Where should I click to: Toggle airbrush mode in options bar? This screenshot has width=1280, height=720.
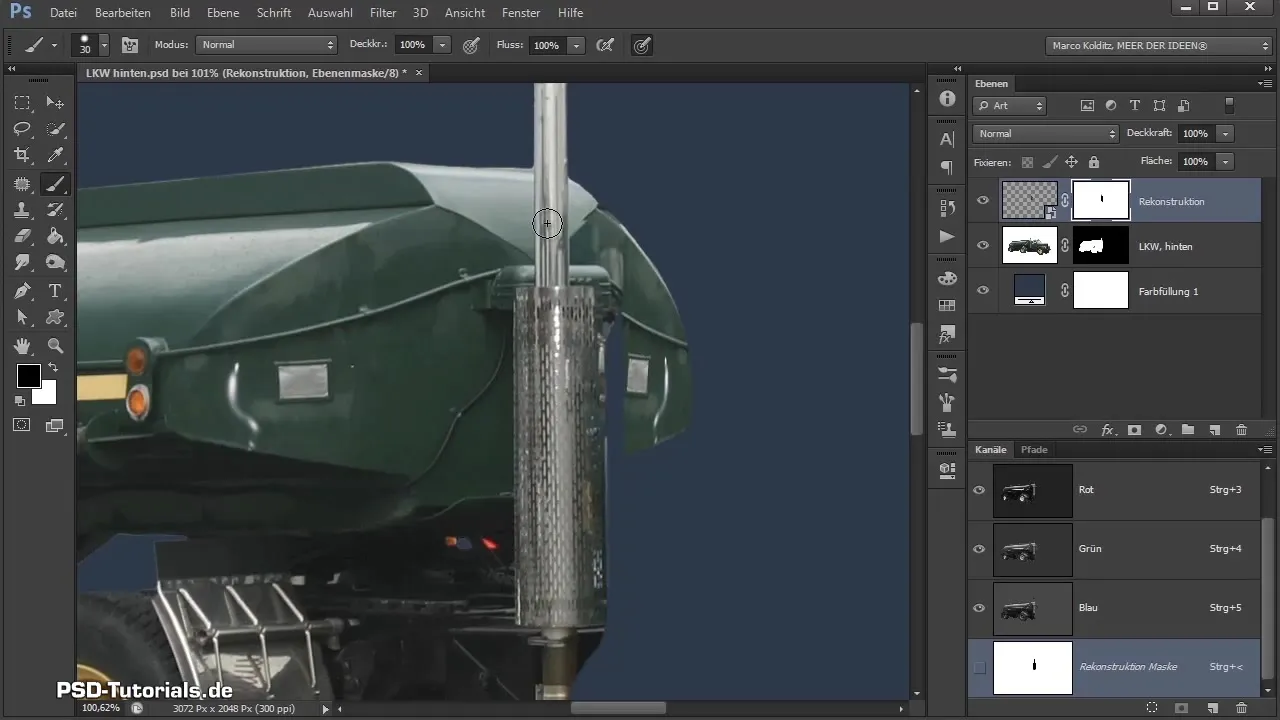(x=604, y=45)
